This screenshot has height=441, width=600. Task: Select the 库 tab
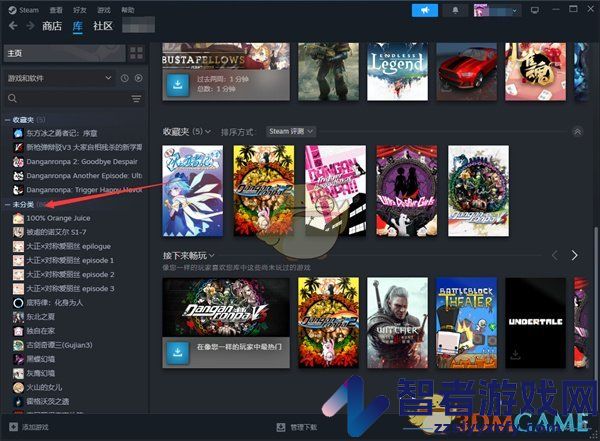click(x=78, y=26)
